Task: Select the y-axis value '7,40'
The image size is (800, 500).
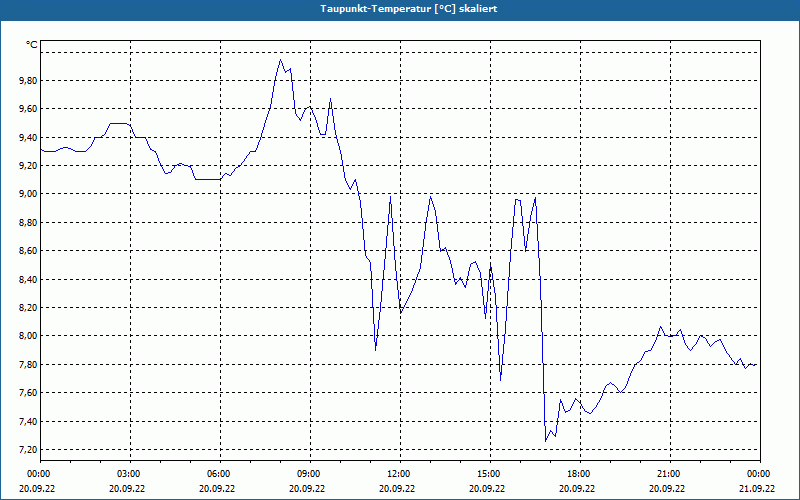Action: (x=28, y=421)
